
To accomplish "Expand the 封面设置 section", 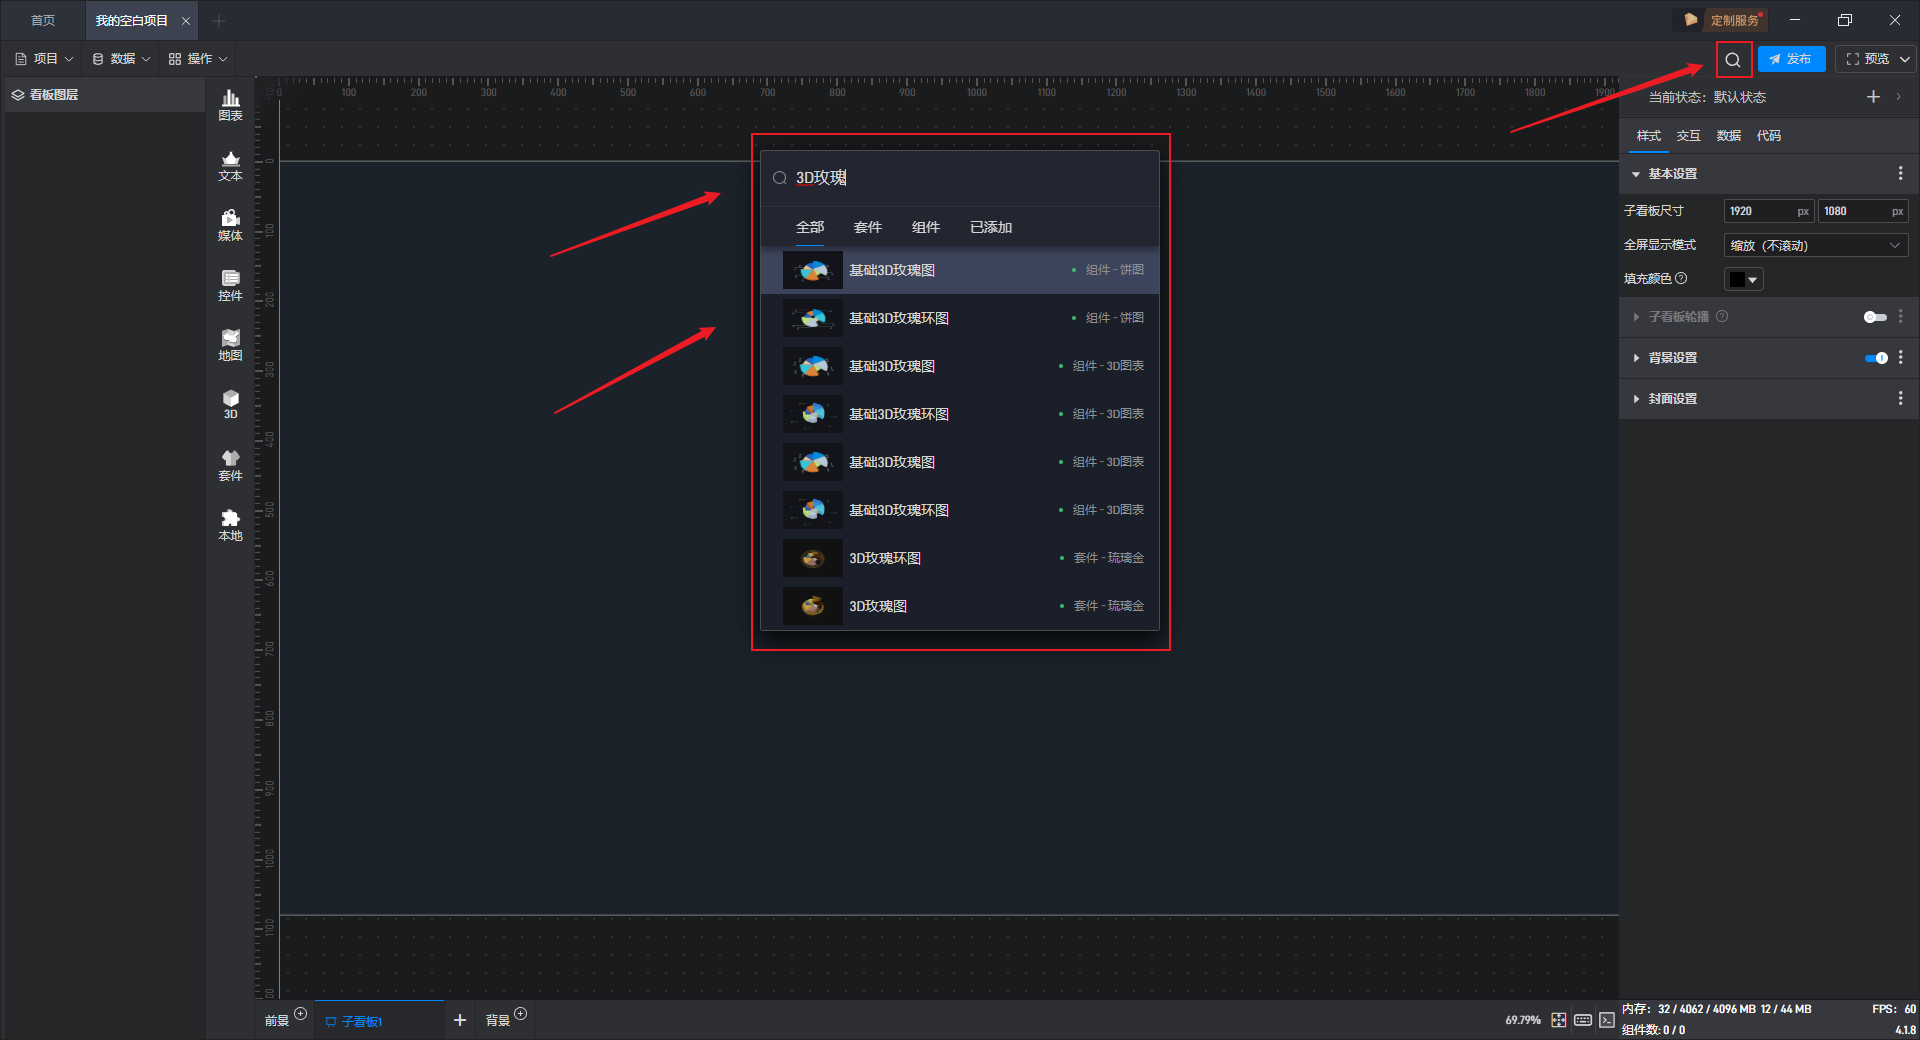I will (1636, 399).
